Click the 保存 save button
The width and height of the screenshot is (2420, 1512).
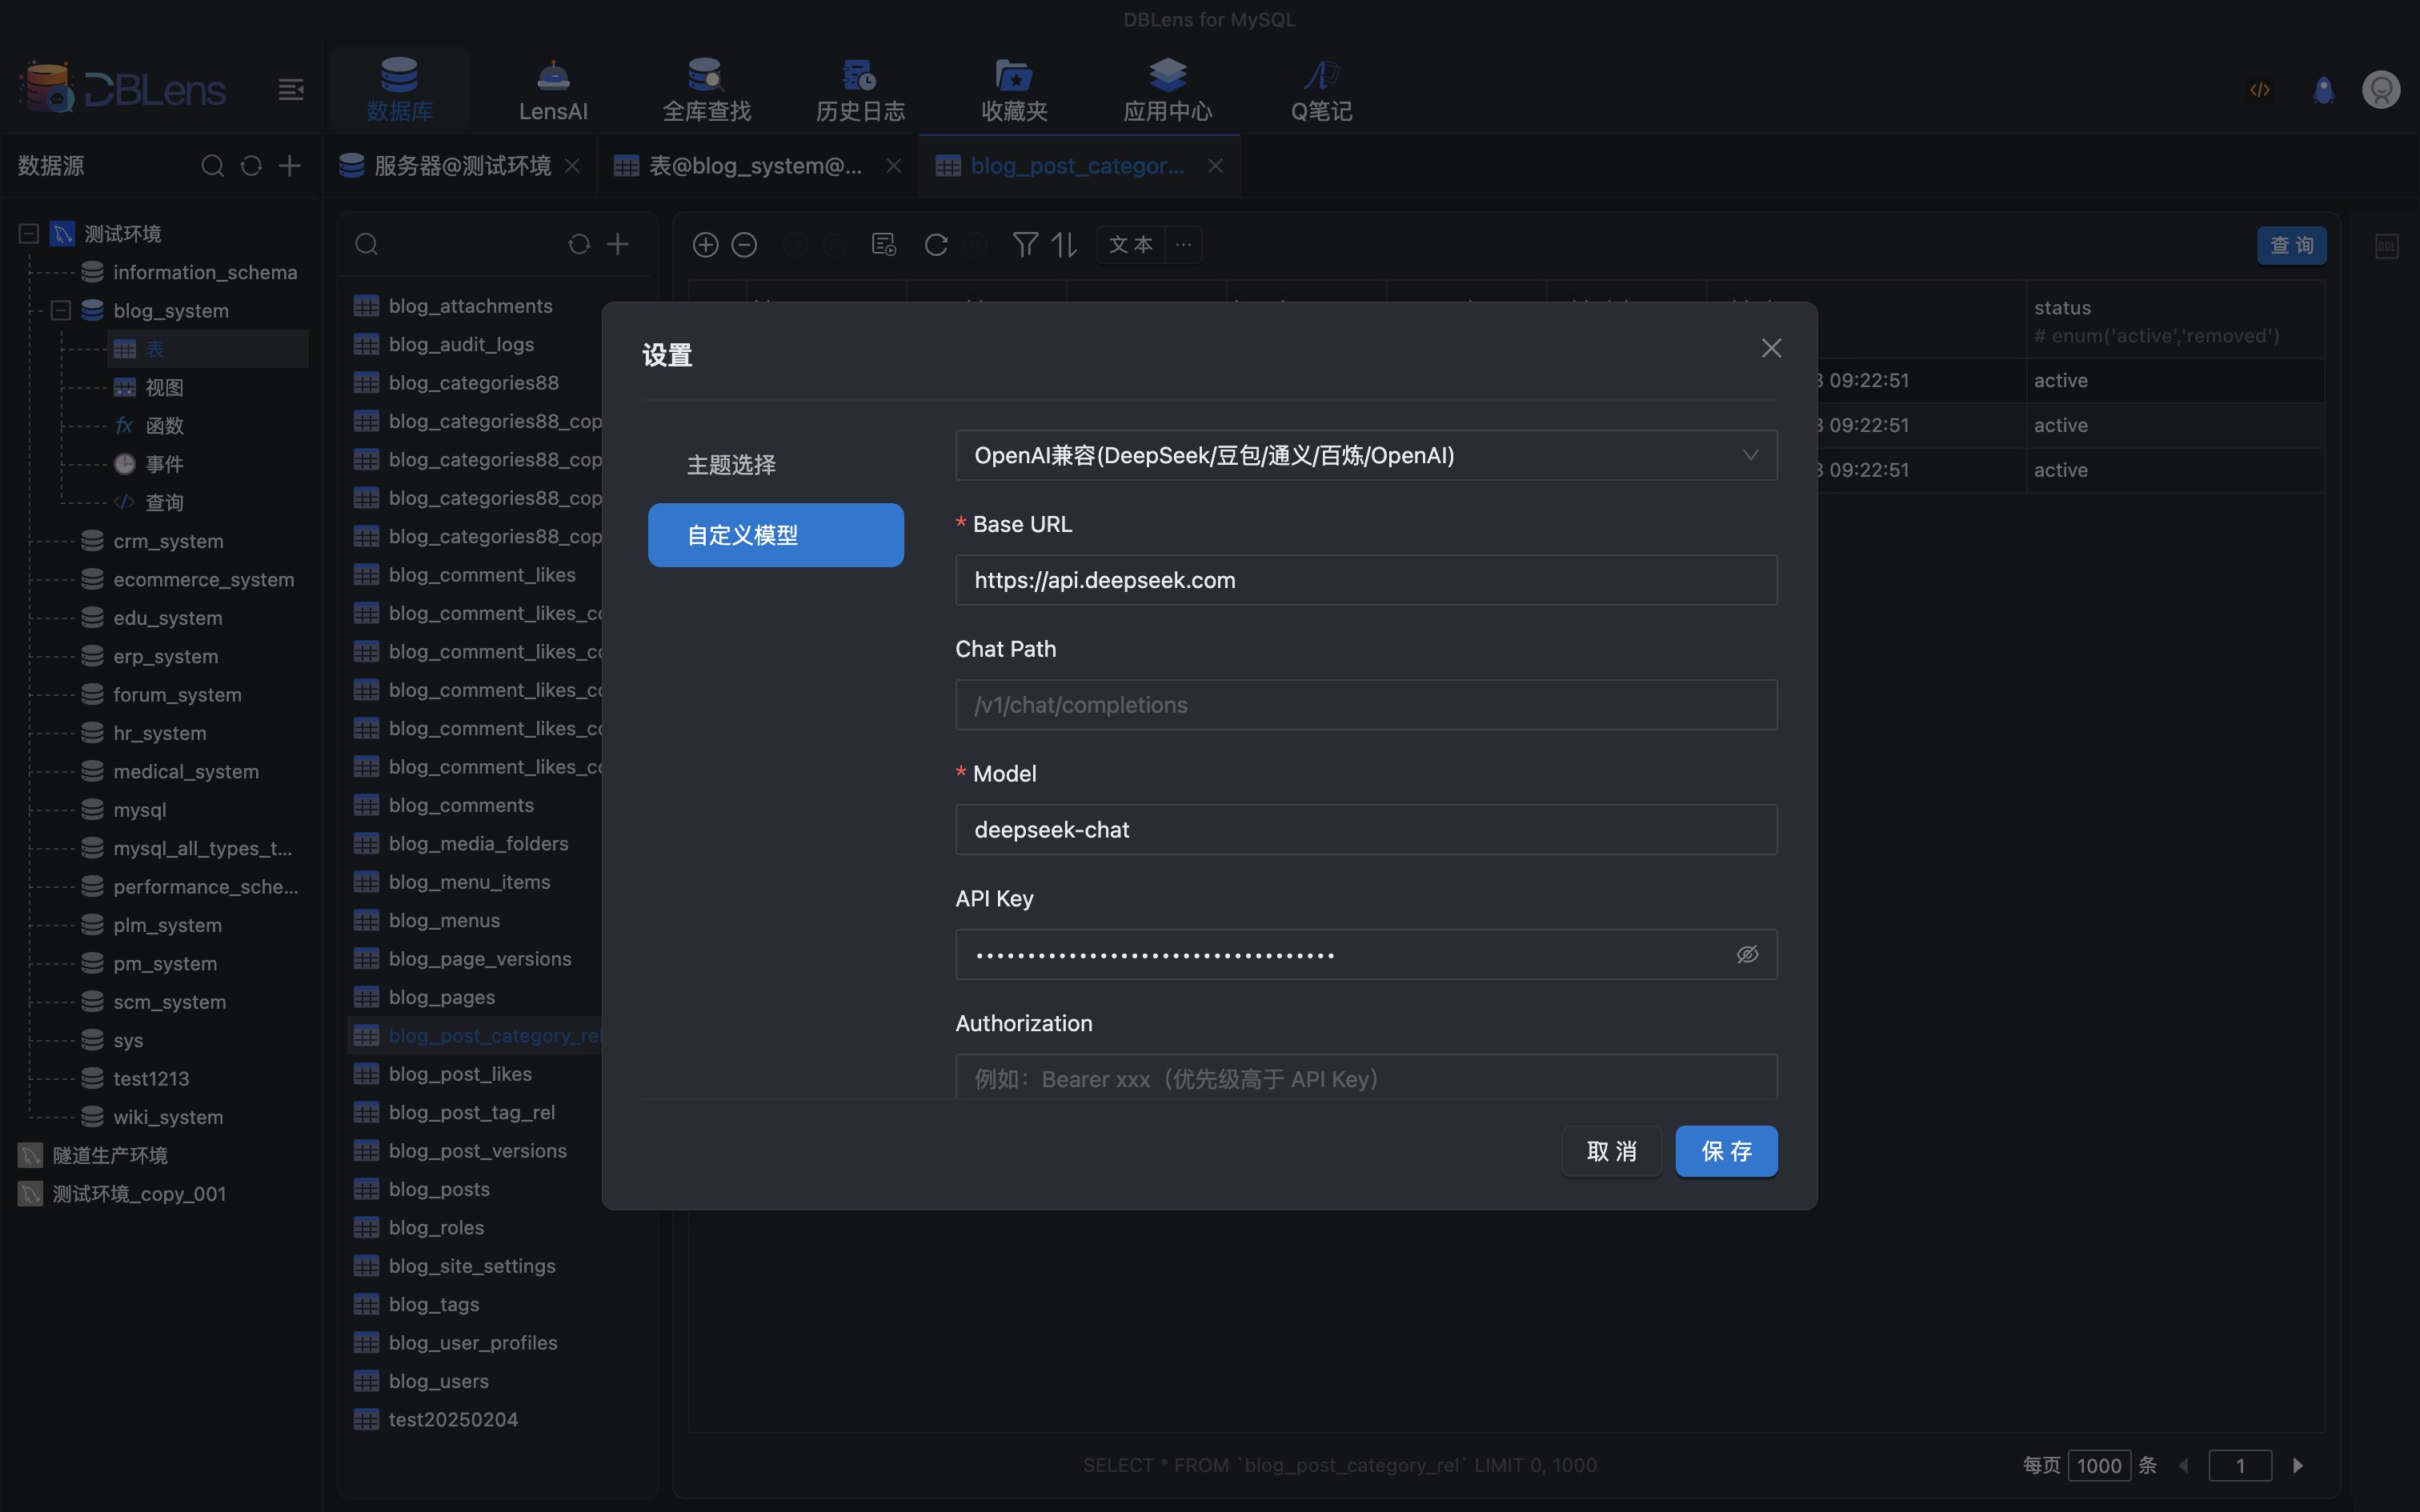(x=1726, y=1151)
